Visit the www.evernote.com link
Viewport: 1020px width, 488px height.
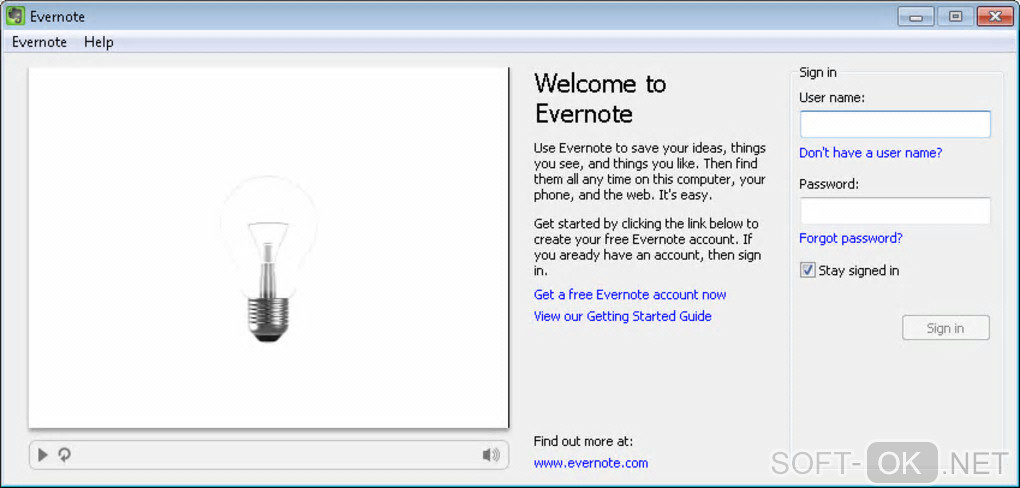(591, 463)
